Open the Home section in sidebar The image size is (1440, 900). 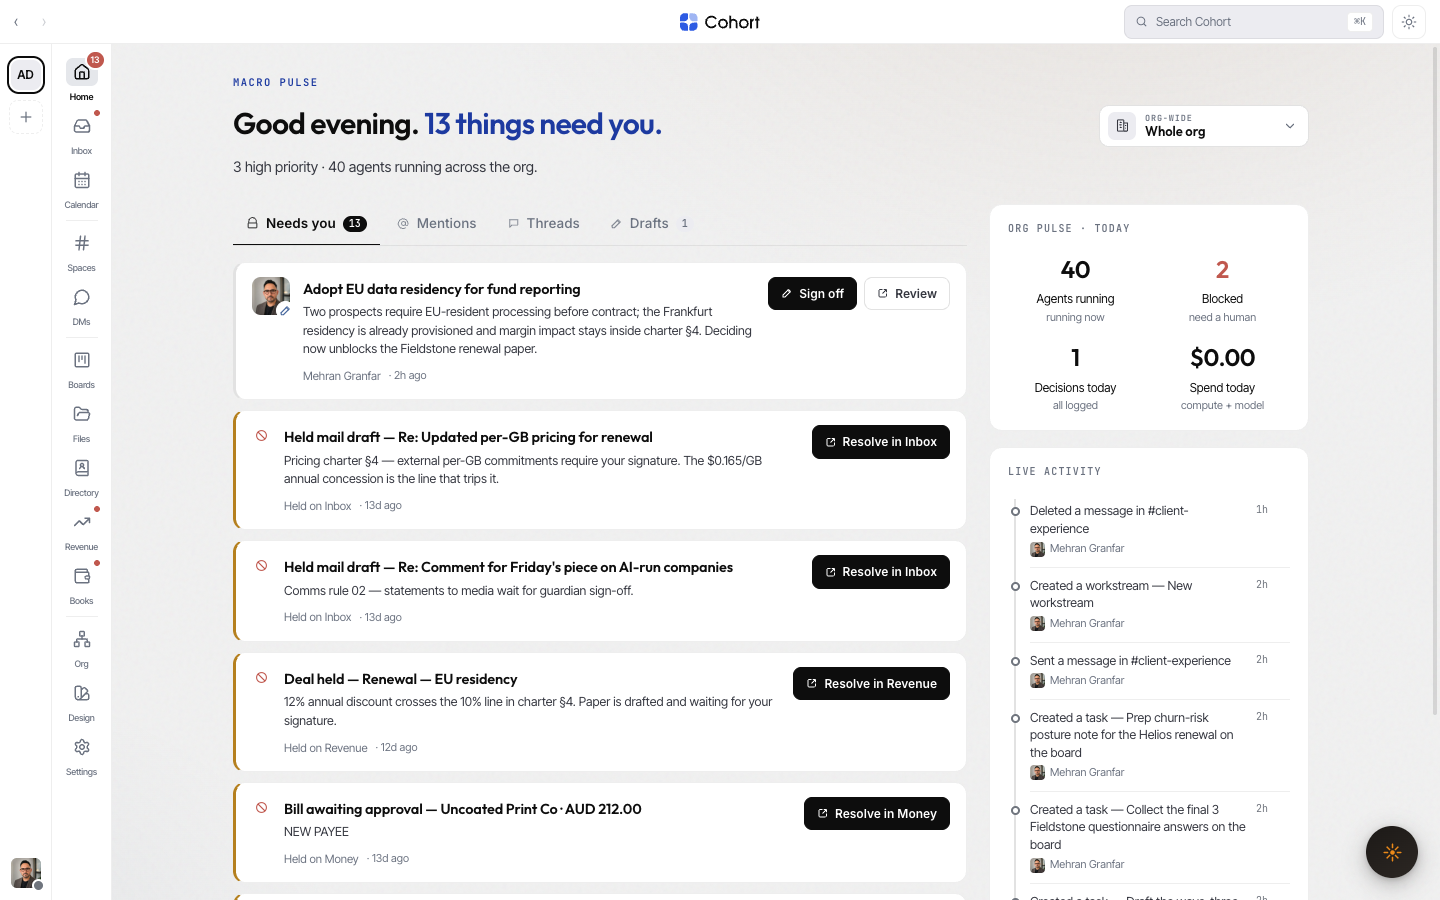point(82,80)
